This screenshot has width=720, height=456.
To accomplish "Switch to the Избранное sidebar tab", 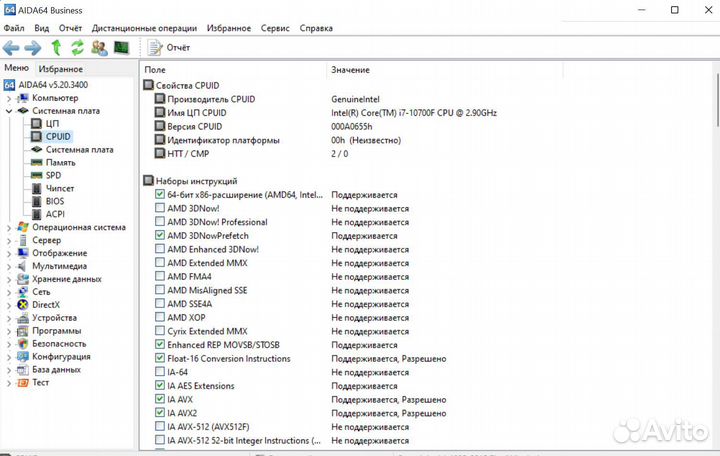I will (x=61, y=69).
